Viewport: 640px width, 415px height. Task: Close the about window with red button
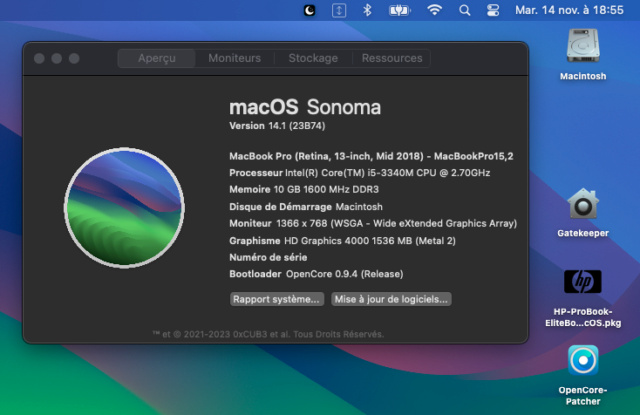pyautogui.click(x=39, y=58)
